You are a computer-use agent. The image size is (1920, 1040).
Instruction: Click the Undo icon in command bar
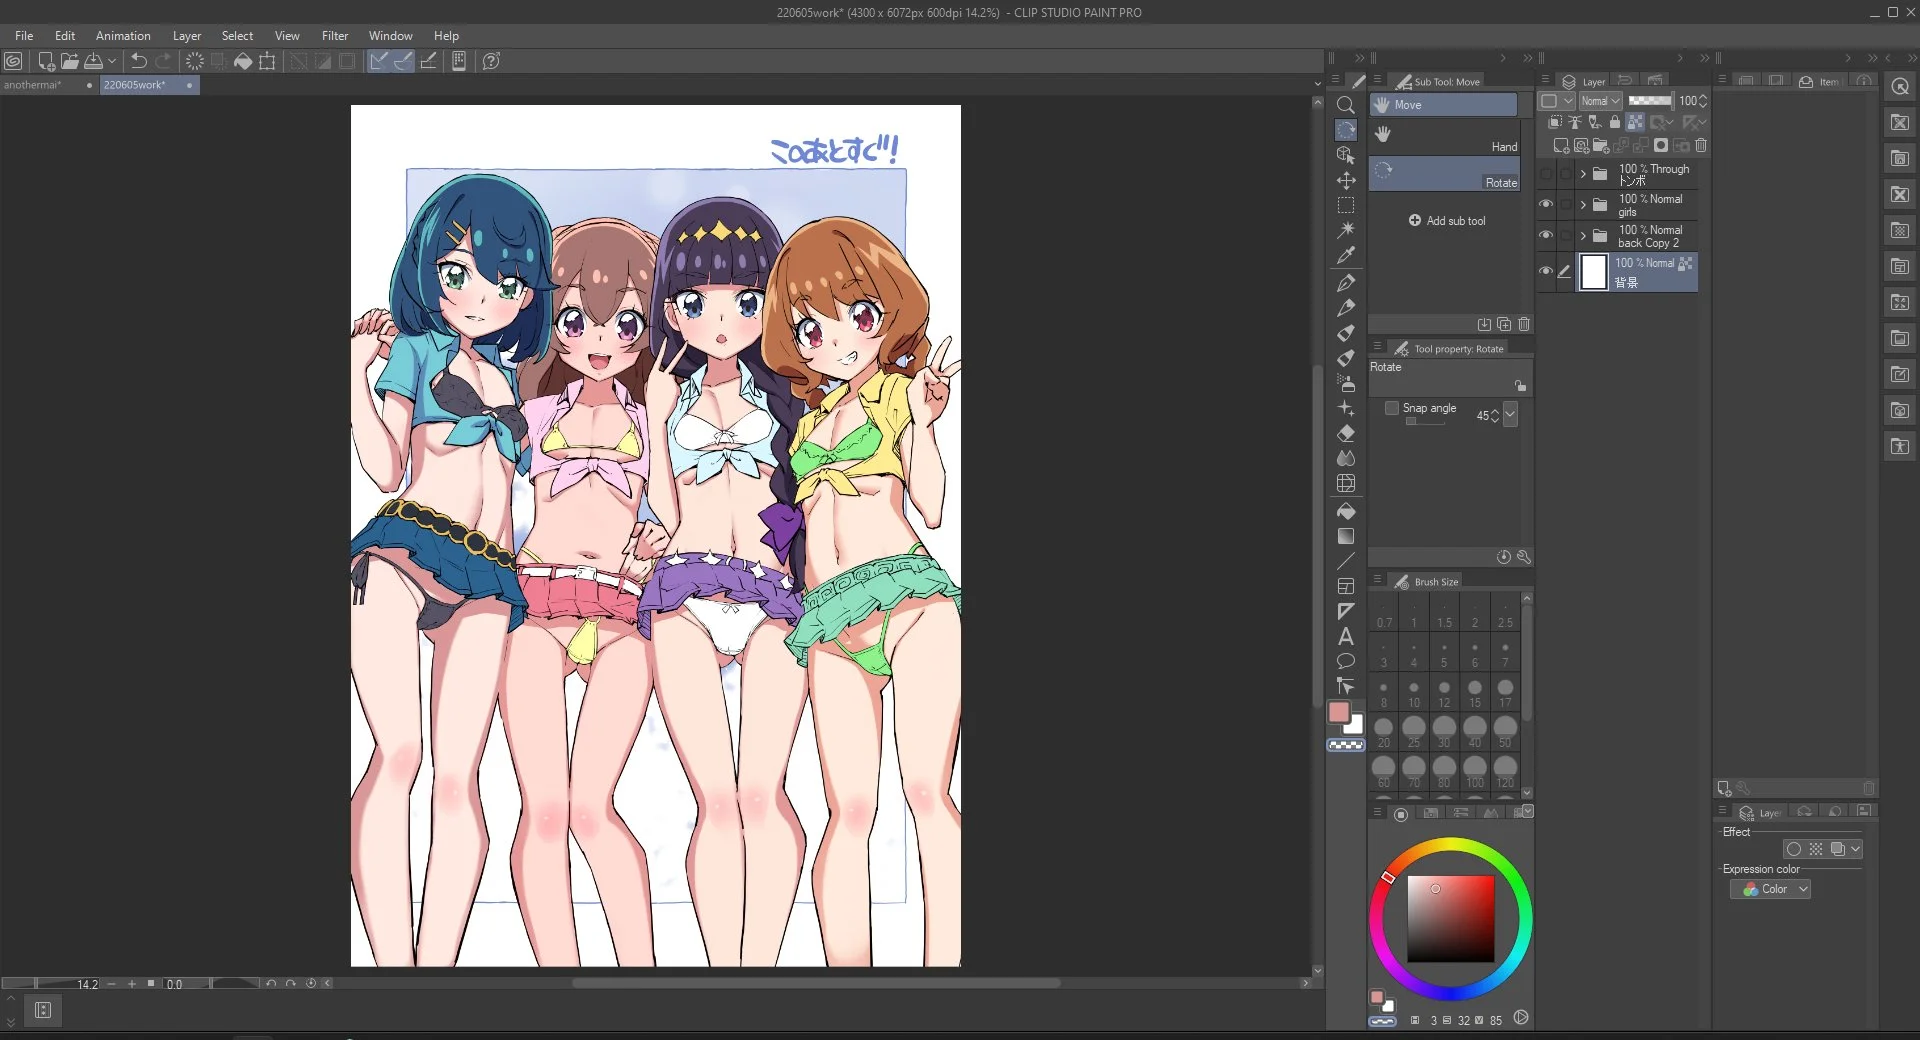point(139,61)
